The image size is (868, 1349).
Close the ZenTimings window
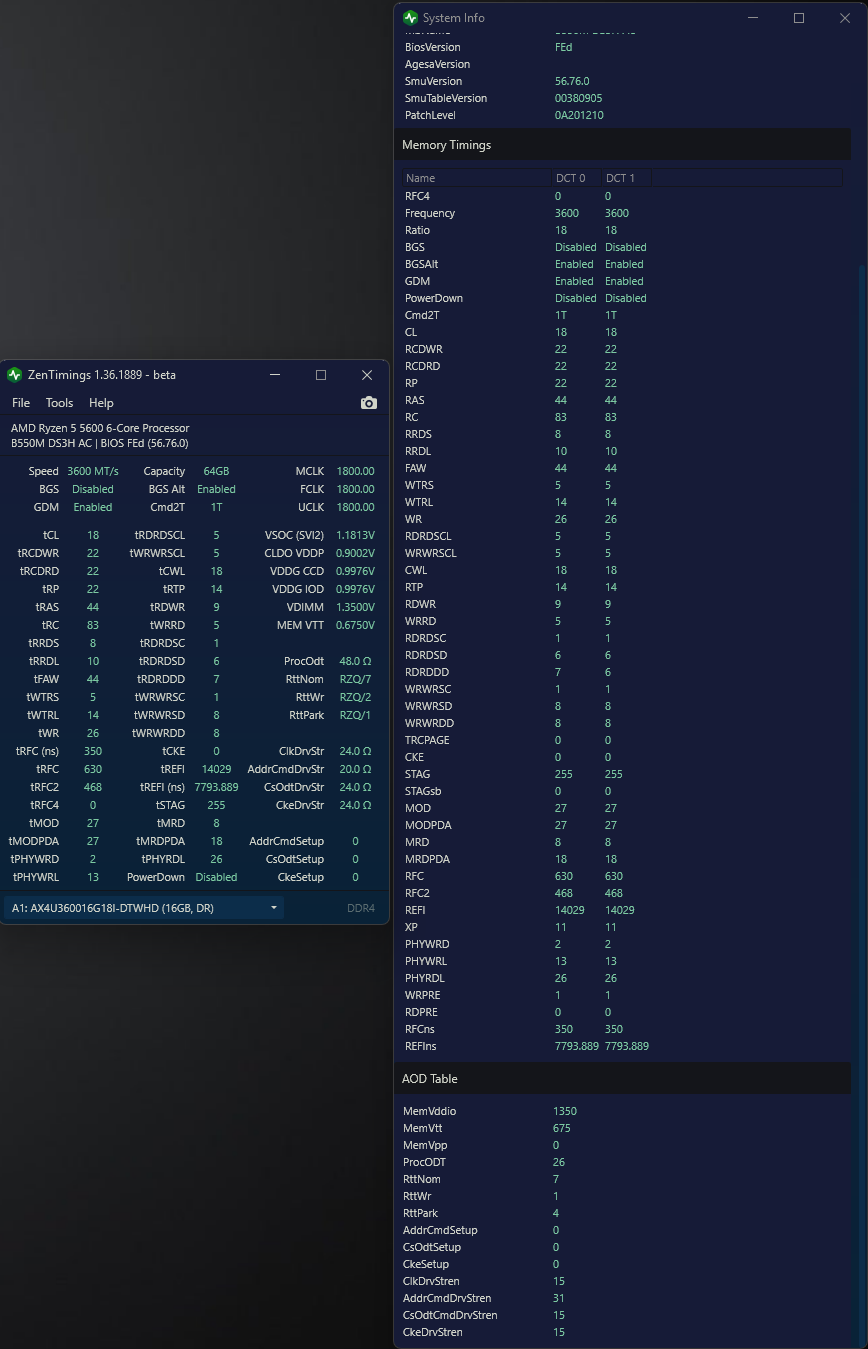pos(367,375)
